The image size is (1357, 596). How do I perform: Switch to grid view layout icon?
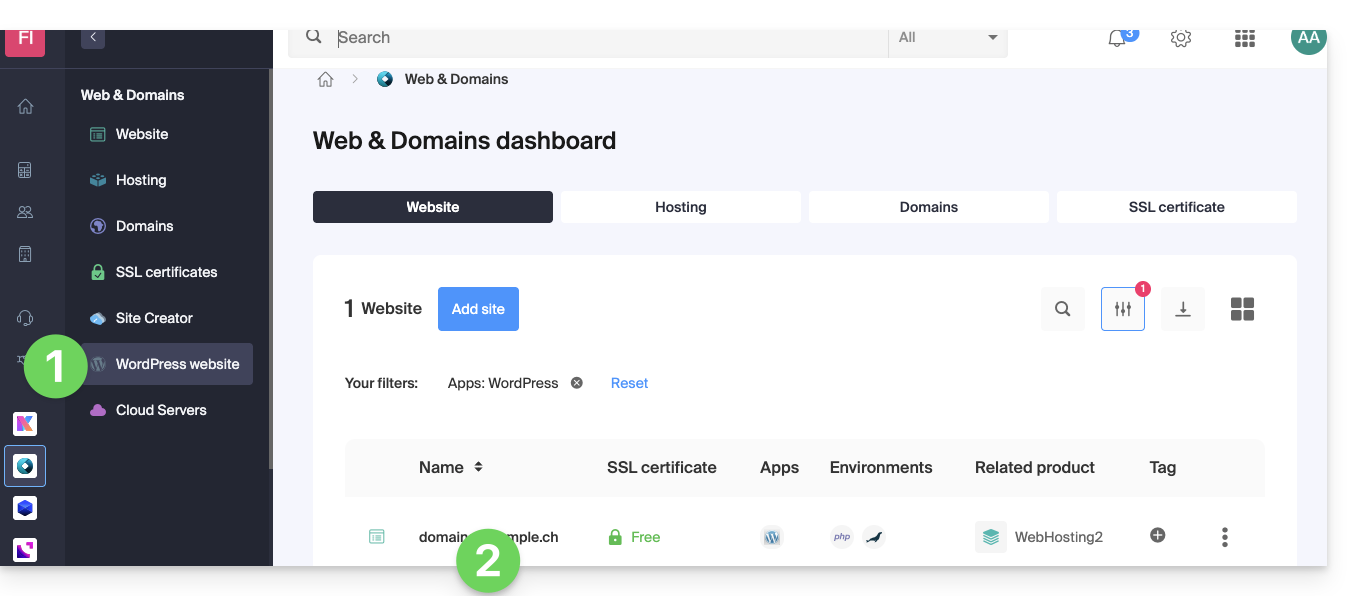tap(1242, 309)
